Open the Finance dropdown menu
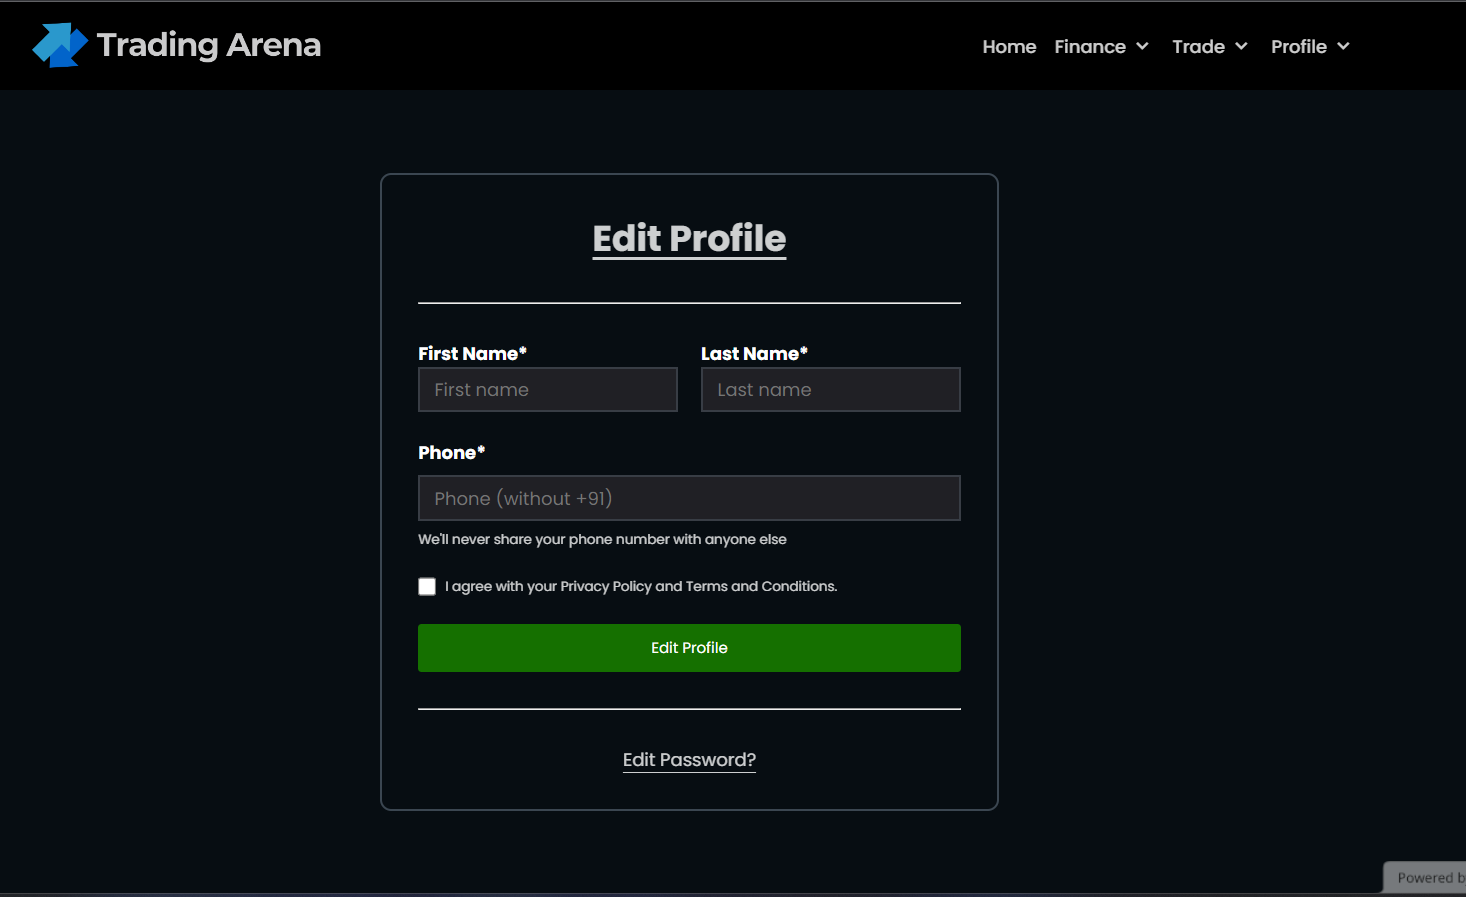This screenshot has height=897, width=1466. coord(1090,46)
